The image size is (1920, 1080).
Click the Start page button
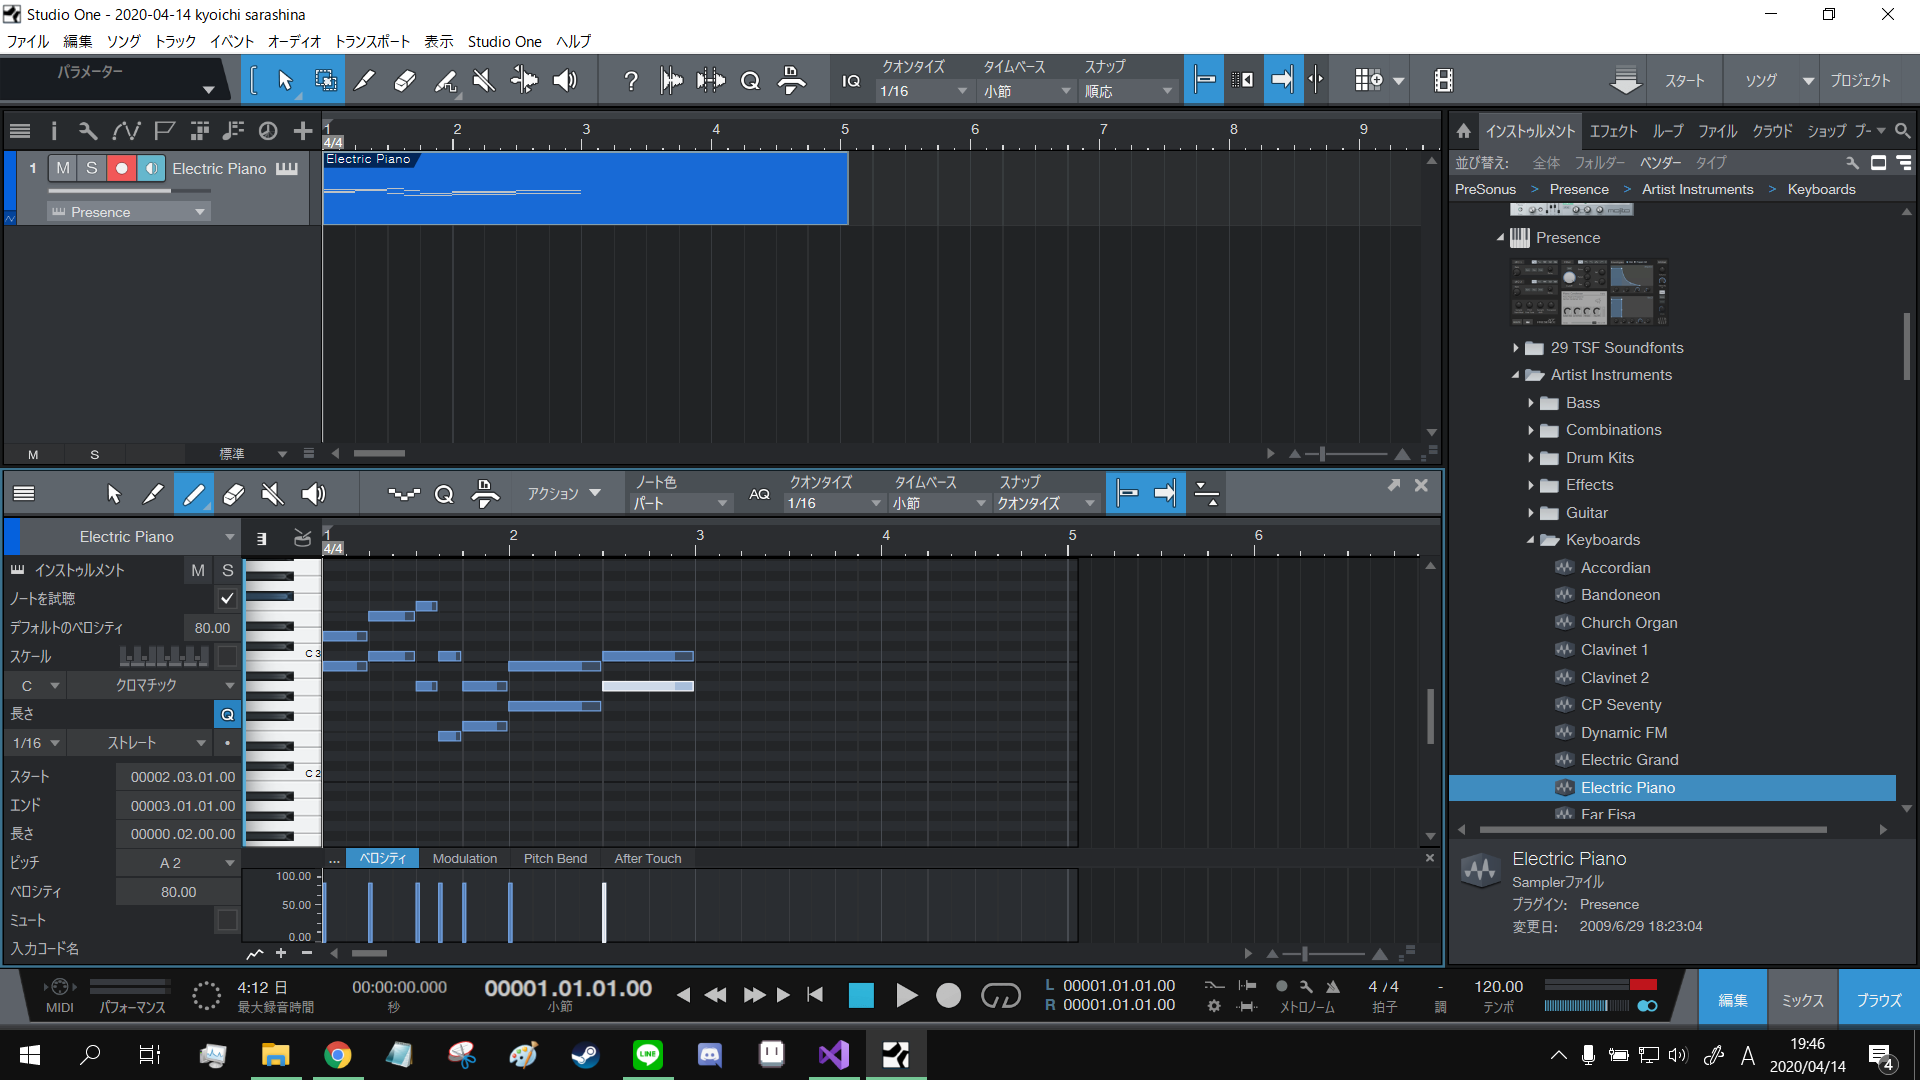[1684, 81]
